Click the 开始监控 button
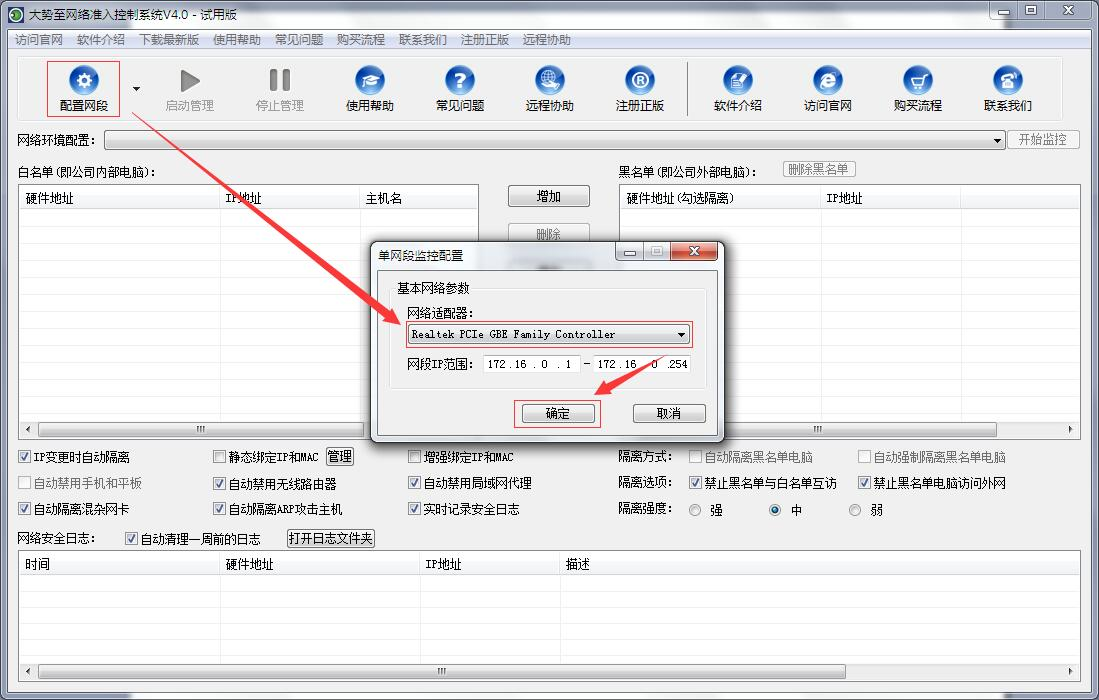1099x700 pixels. point(1042,139)
